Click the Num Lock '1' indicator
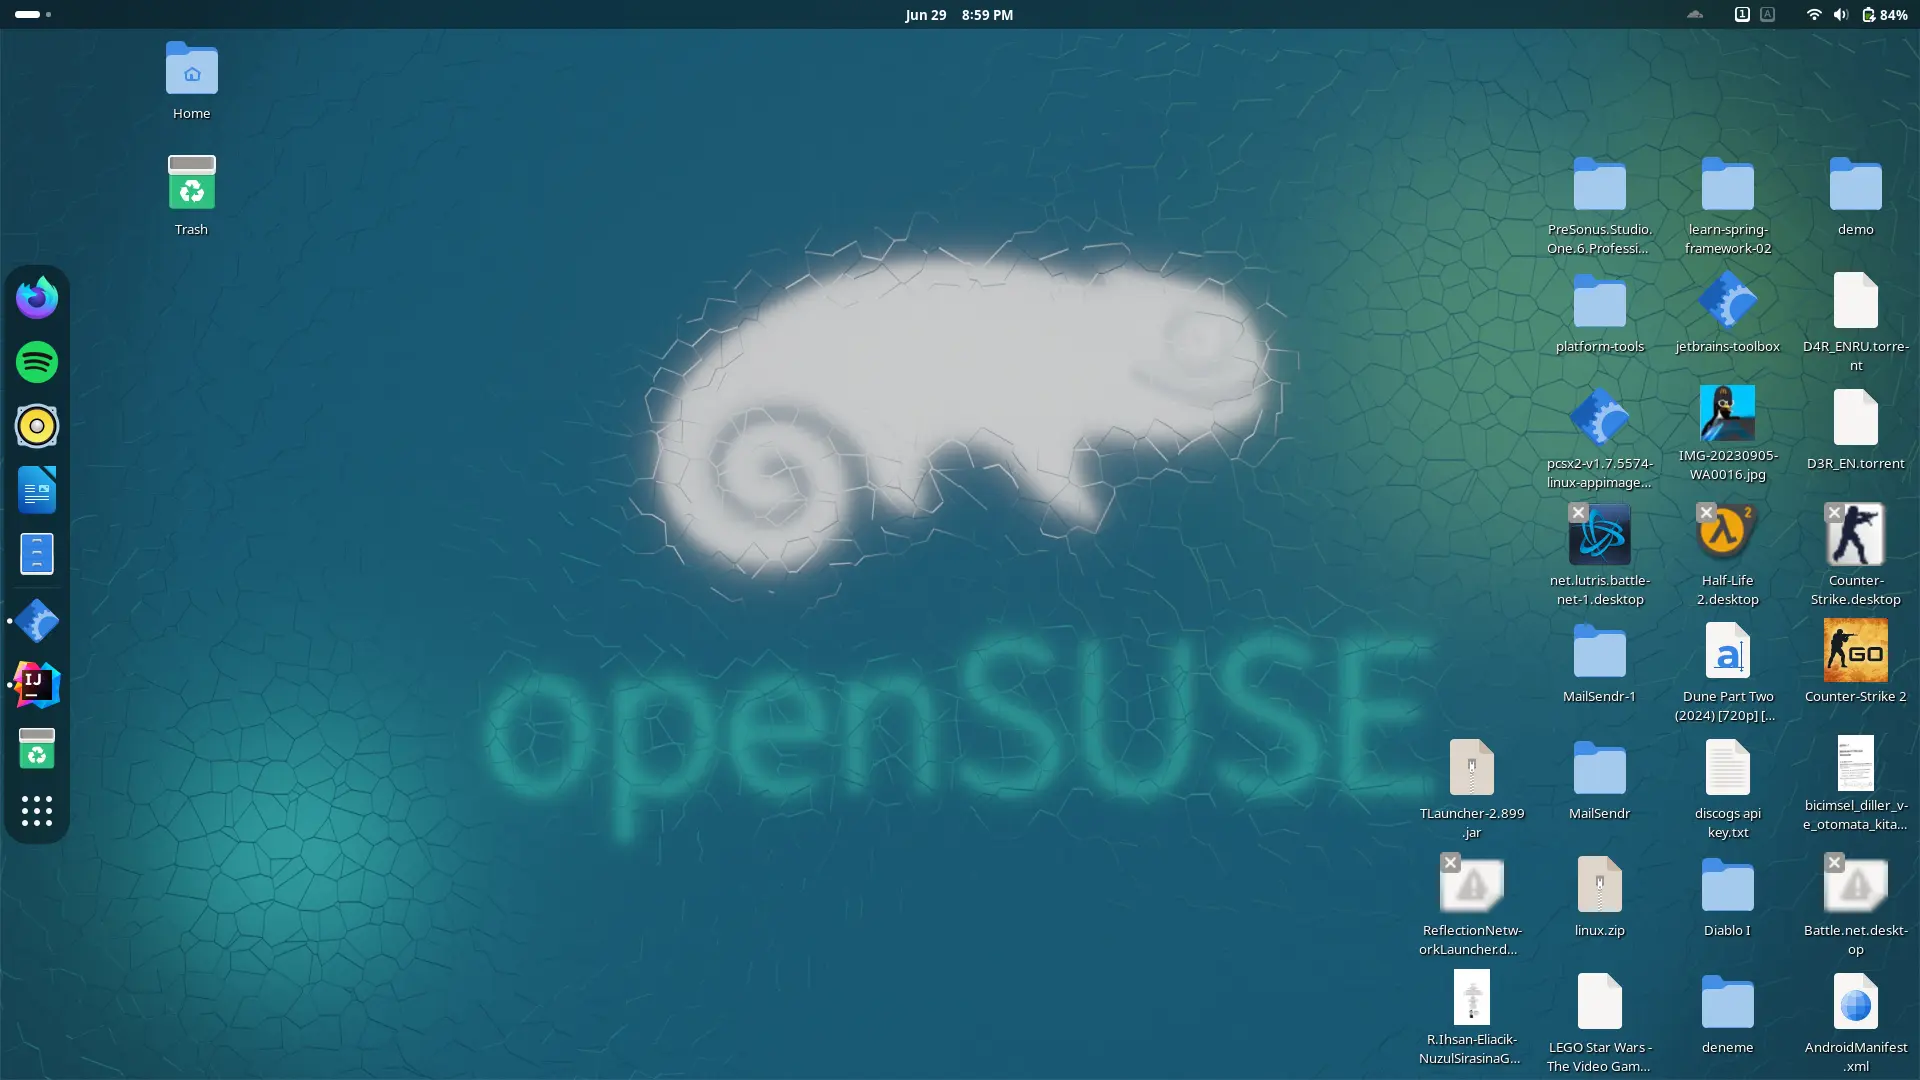Viewport: 1920px width, 1080px height. 1742,15
